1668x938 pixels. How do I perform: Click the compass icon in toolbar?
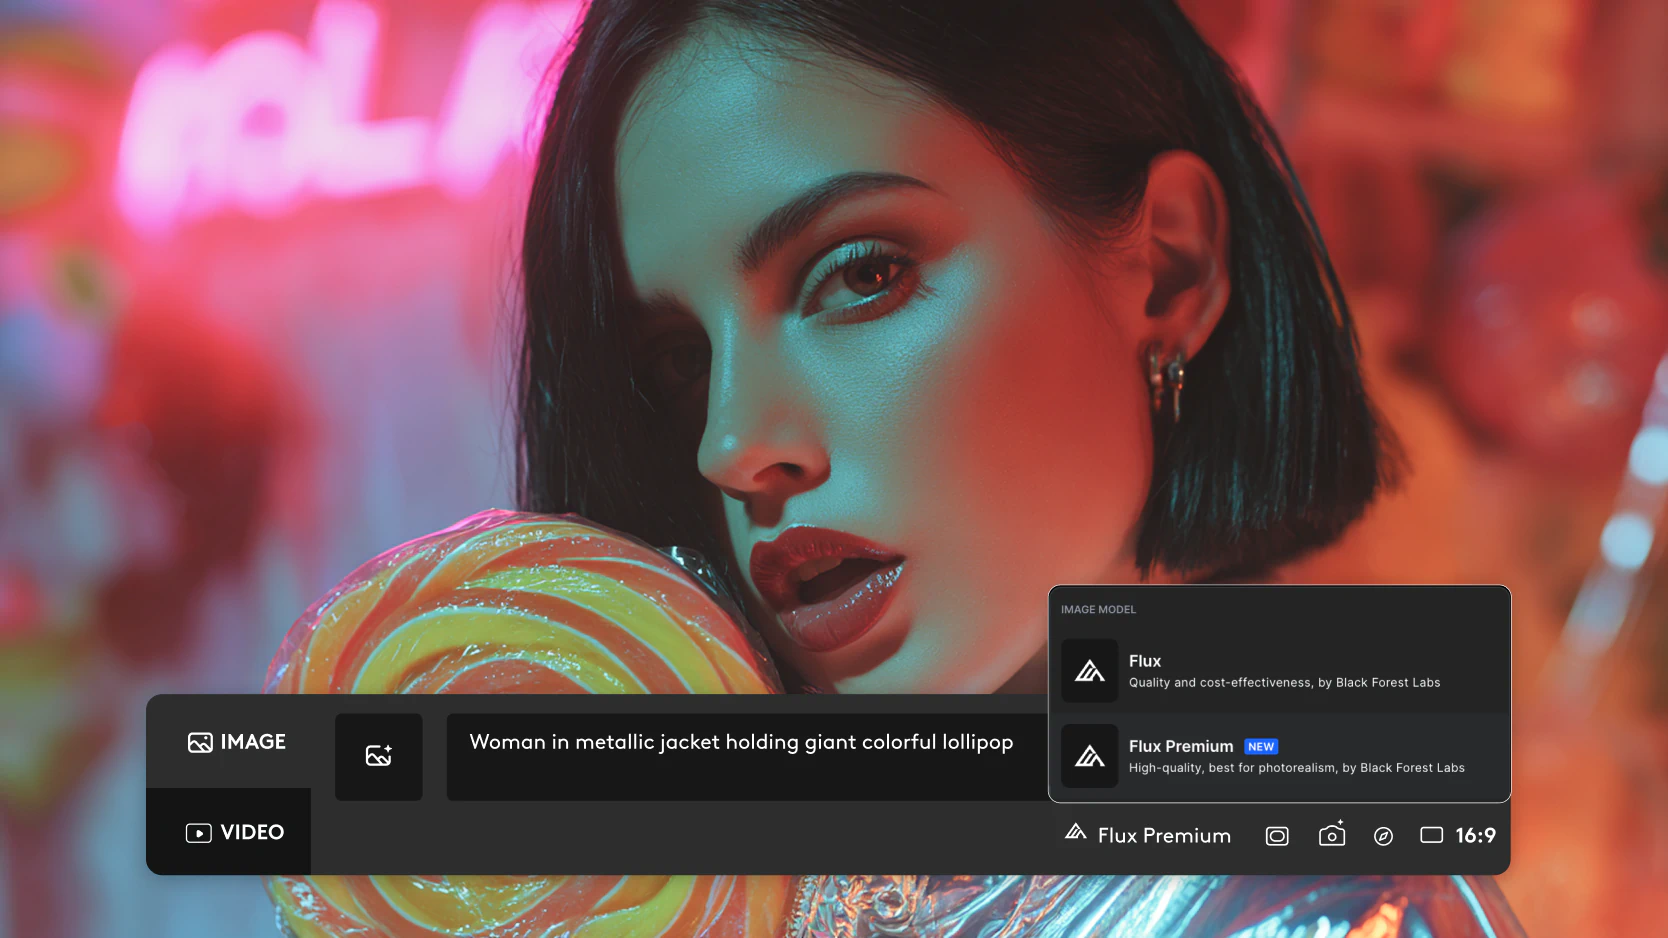[x=1383, y=836]
